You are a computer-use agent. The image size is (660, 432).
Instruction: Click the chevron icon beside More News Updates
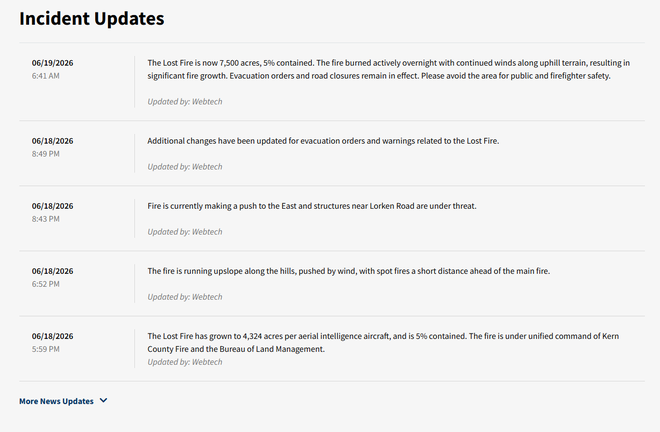104,400
